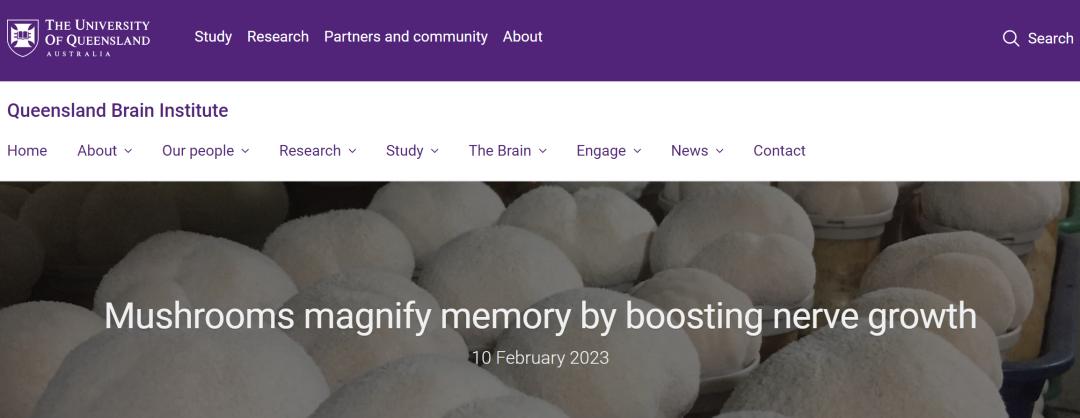This screenshot has width=1080, height=418.
Task: Open the Research link in purple header
Action: 278,36
